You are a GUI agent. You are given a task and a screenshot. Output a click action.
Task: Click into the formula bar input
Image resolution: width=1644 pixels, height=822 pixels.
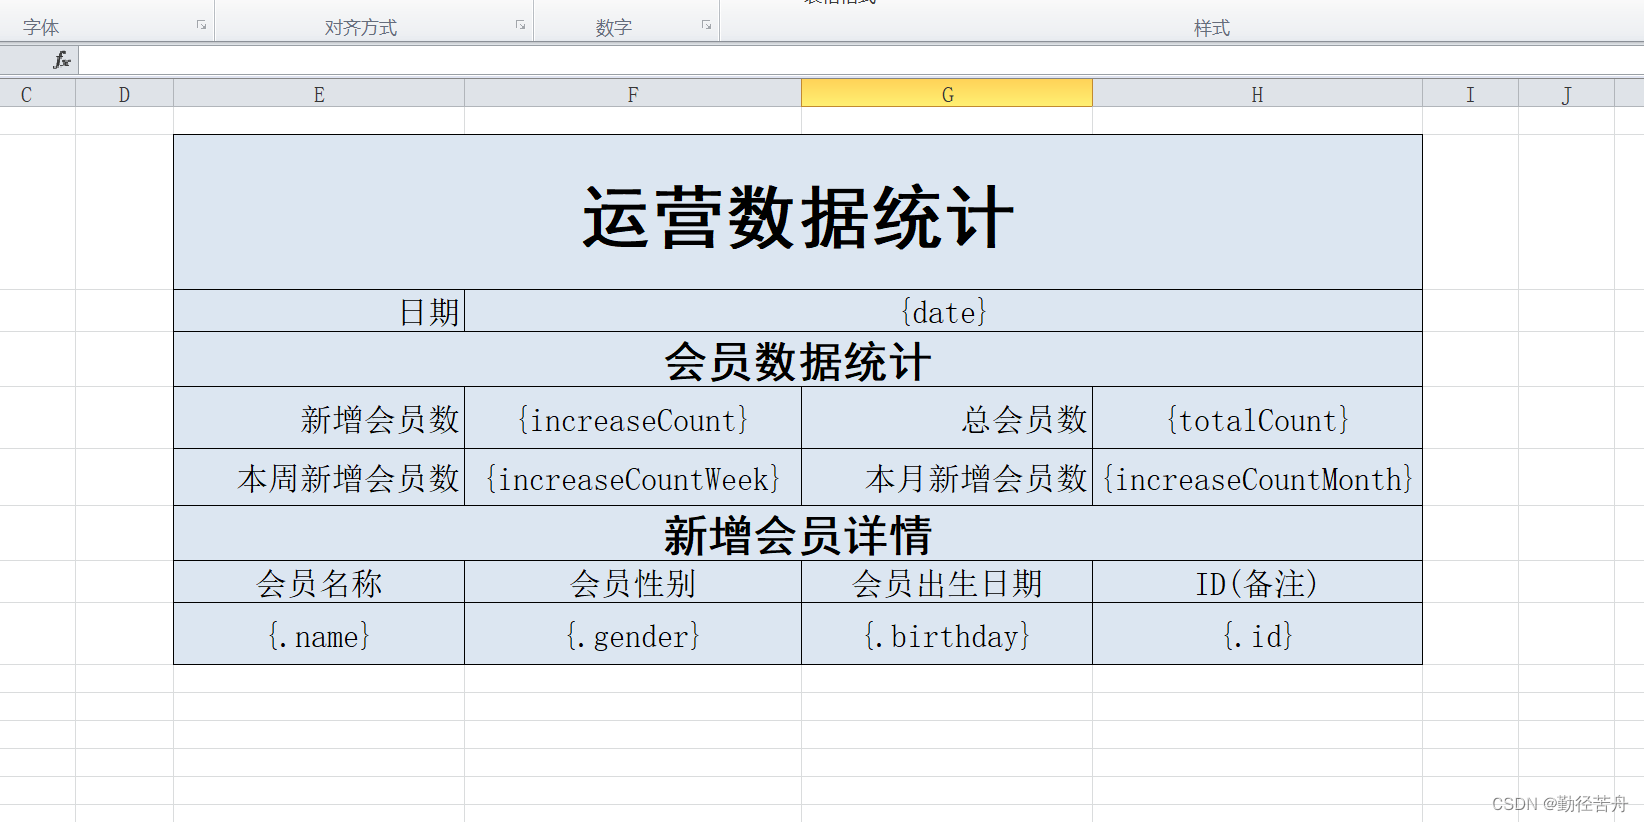[x=860, y=60]
